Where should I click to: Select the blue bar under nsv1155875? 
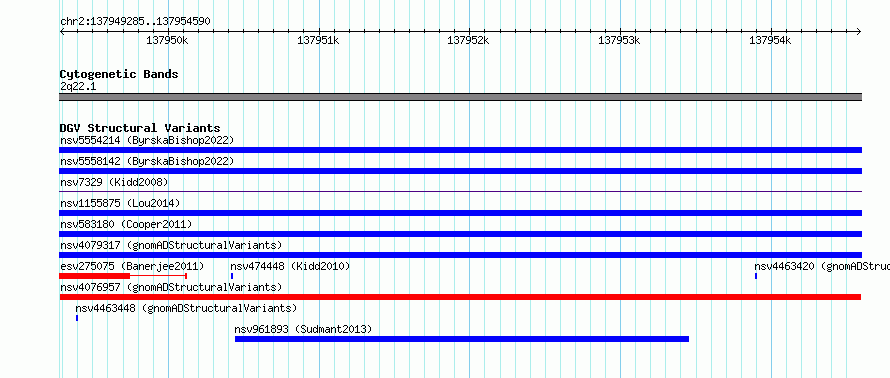460,213
